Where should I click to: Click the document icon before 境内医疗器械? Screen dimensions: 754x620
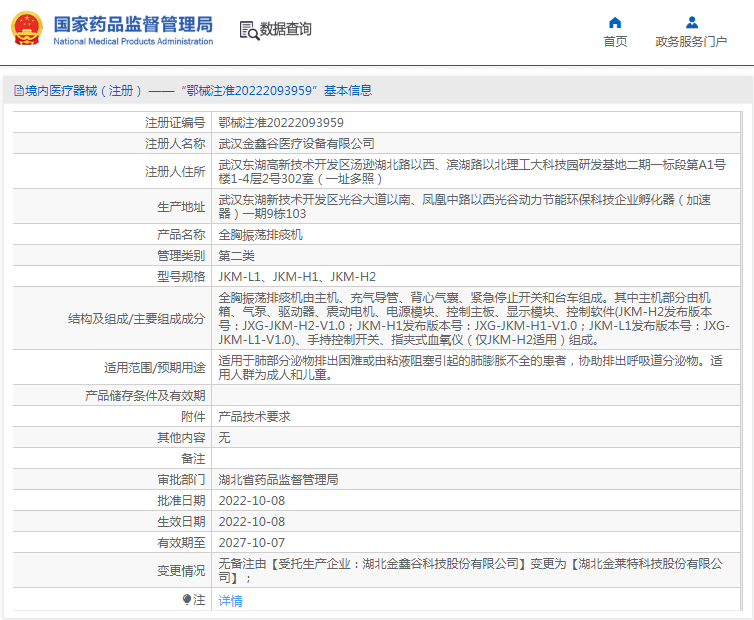(x=19, y=90)
